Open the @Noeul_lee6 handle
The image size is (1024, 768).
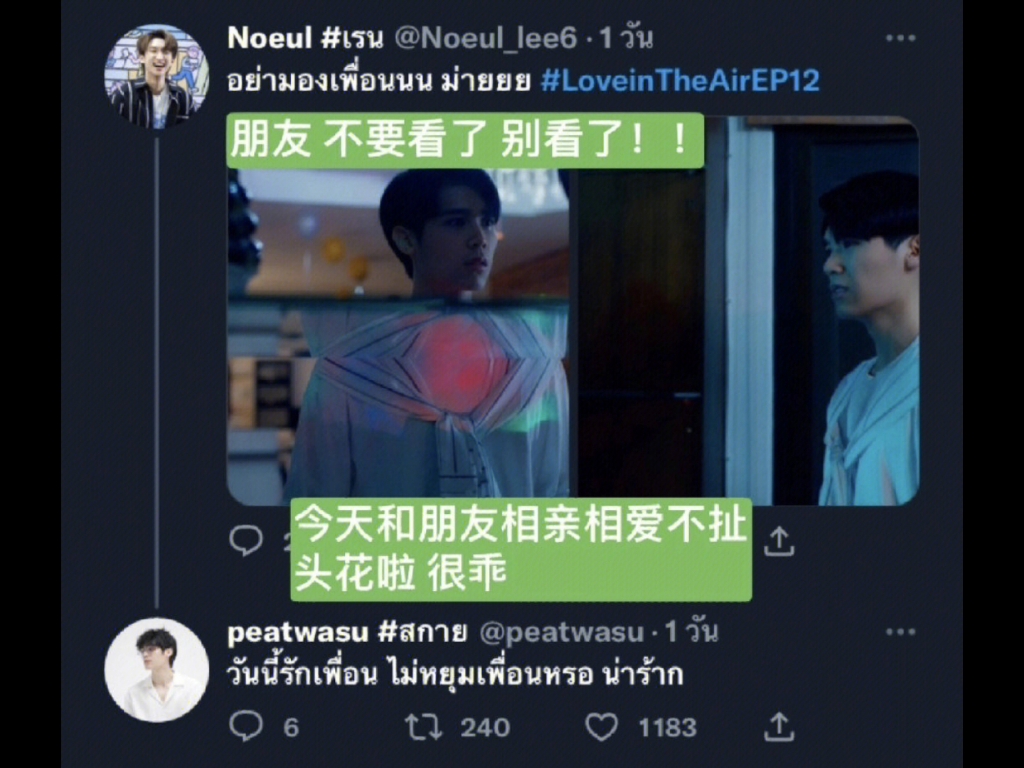click(486, 39)
